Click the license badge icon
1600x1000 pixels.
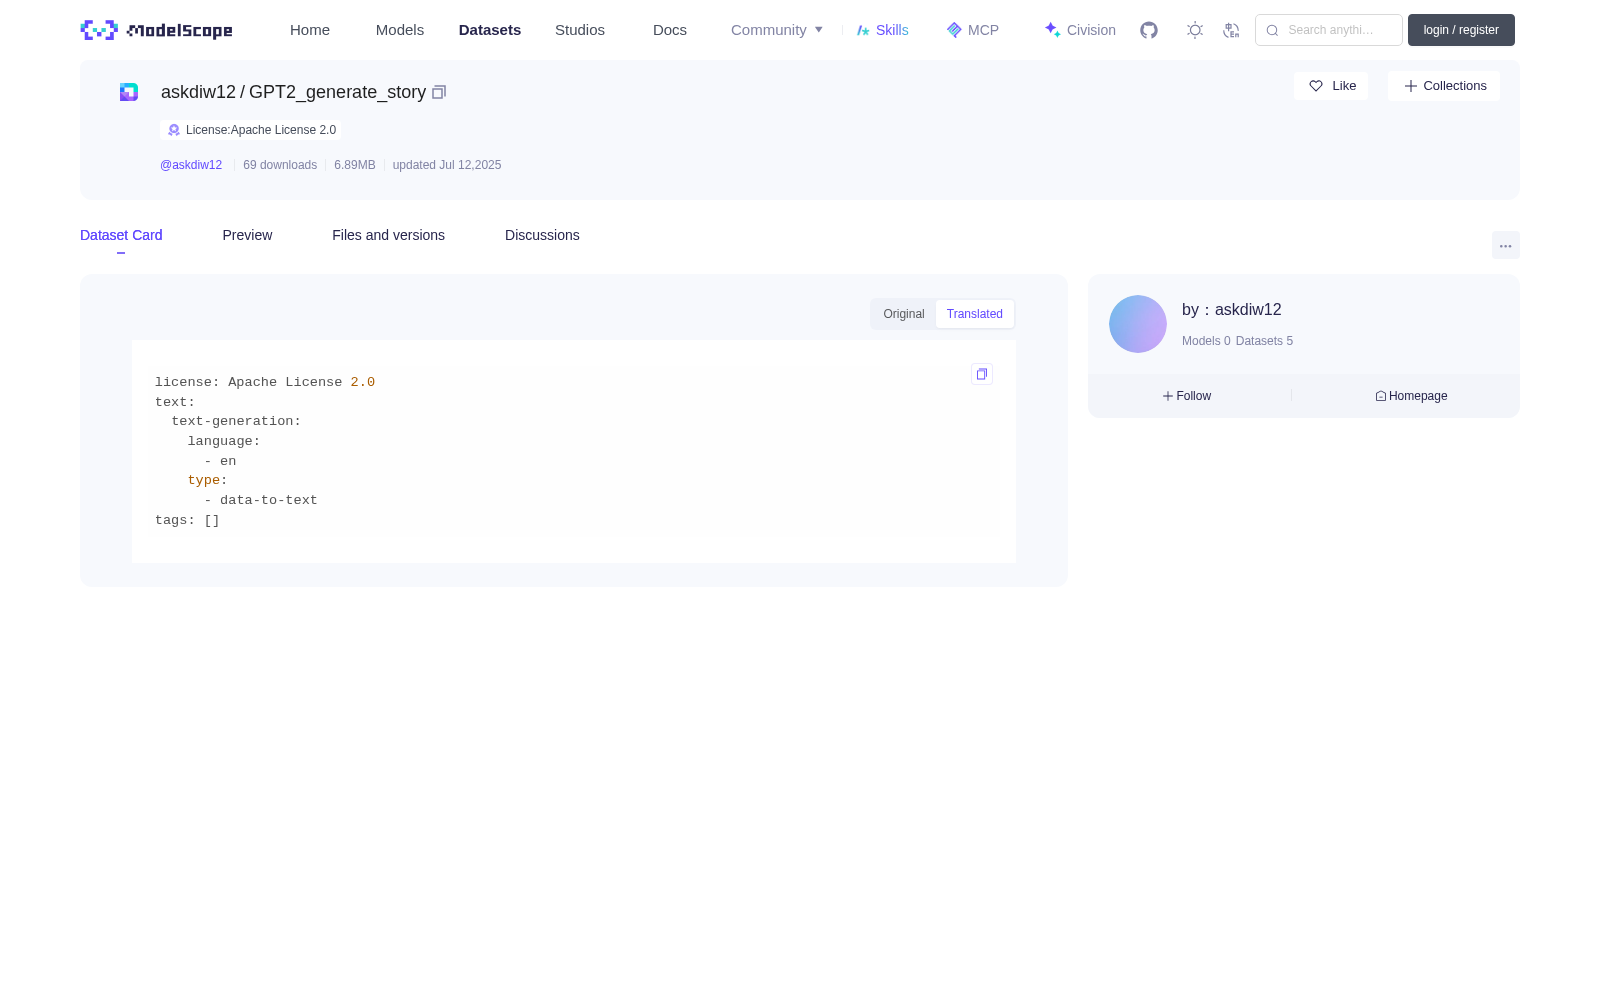[x=174, y=130]
